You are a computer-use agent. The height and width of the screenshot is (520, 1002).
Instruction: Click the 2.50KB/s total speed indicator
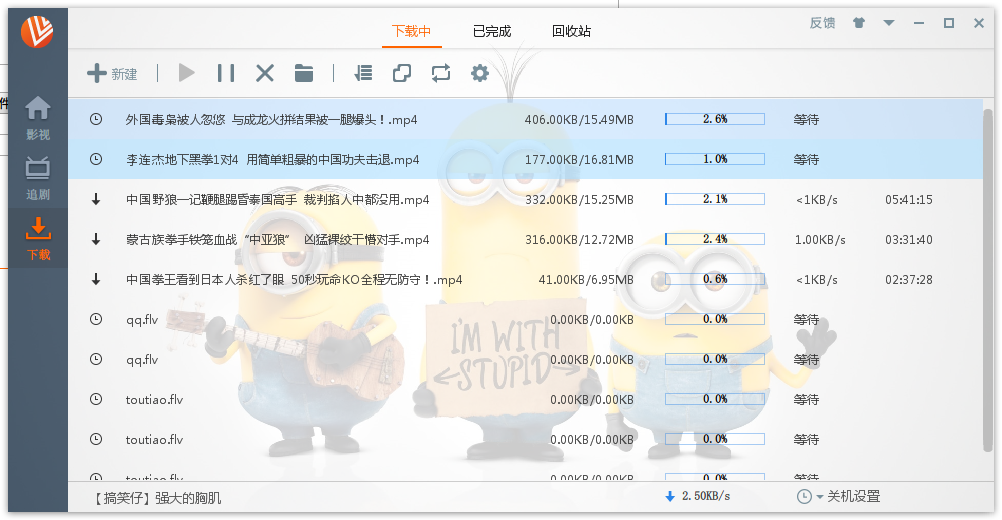coord(698,496)
